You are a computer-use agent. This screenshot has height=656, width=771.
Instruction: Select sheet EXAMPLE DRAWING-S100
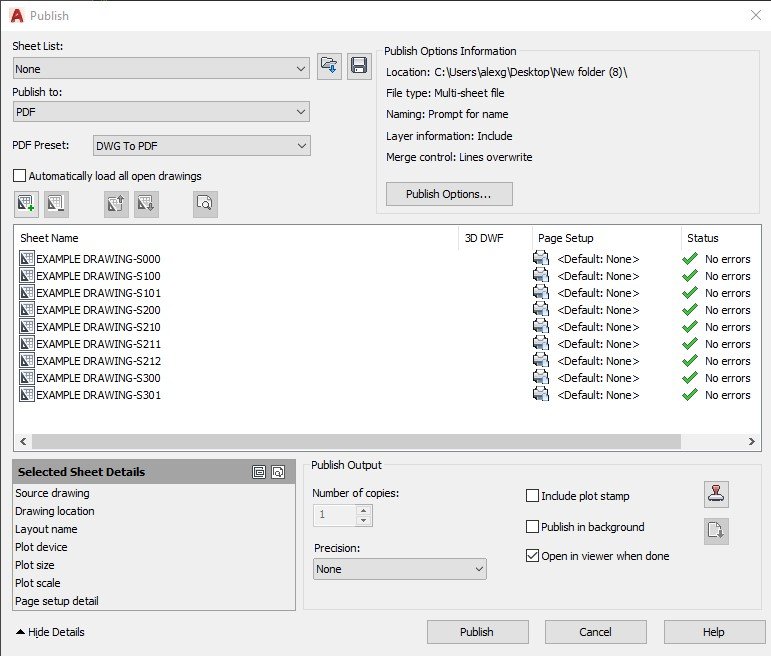point(98,276)
